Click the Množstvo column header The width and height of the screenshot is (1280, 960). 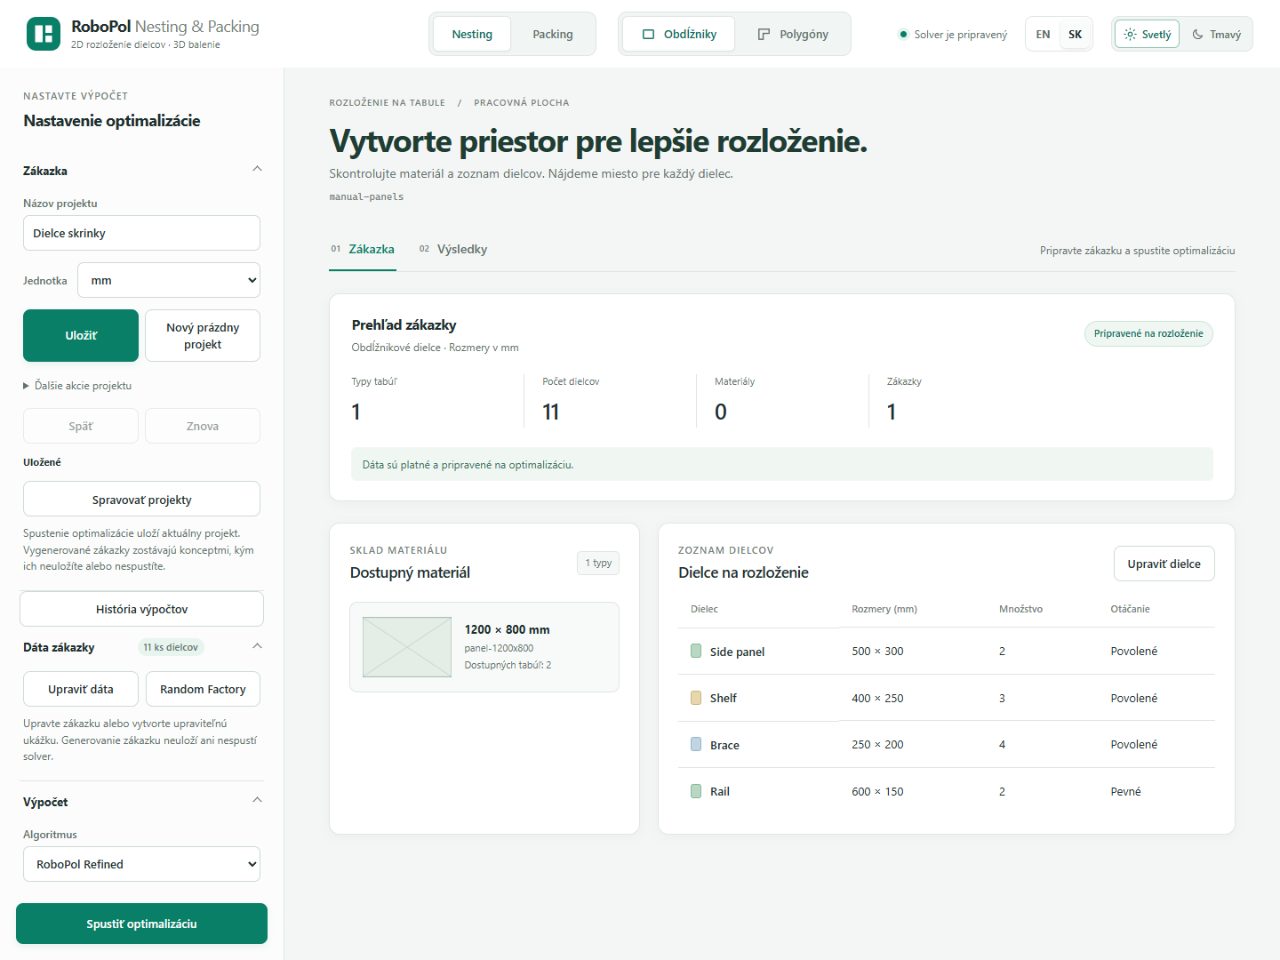coord(1020,609)
